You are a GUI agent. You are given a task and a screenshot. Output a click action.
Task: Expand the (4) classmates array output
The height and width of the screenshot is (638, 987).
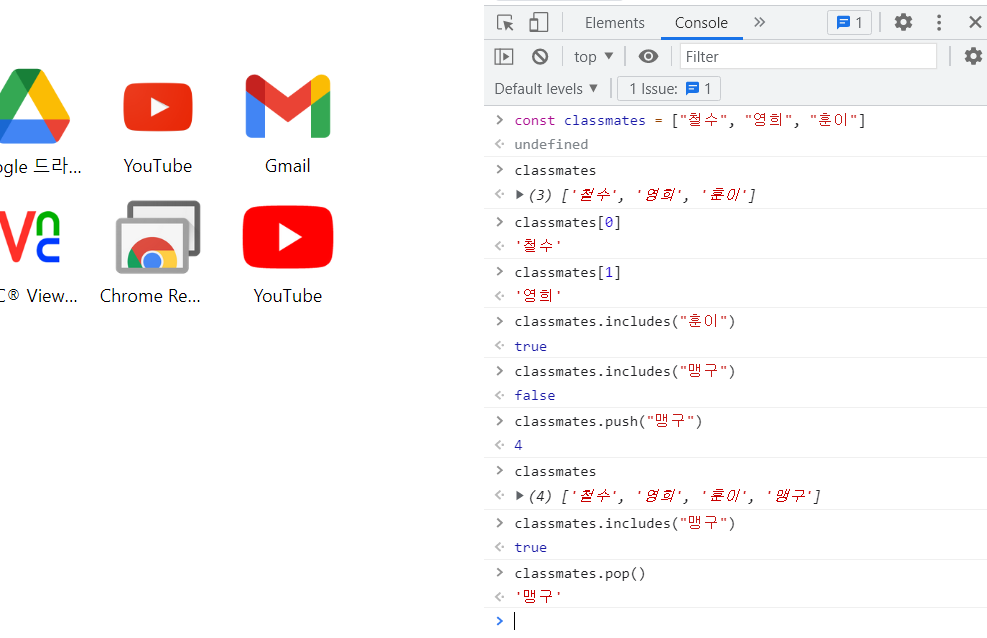tap(519, 496)
